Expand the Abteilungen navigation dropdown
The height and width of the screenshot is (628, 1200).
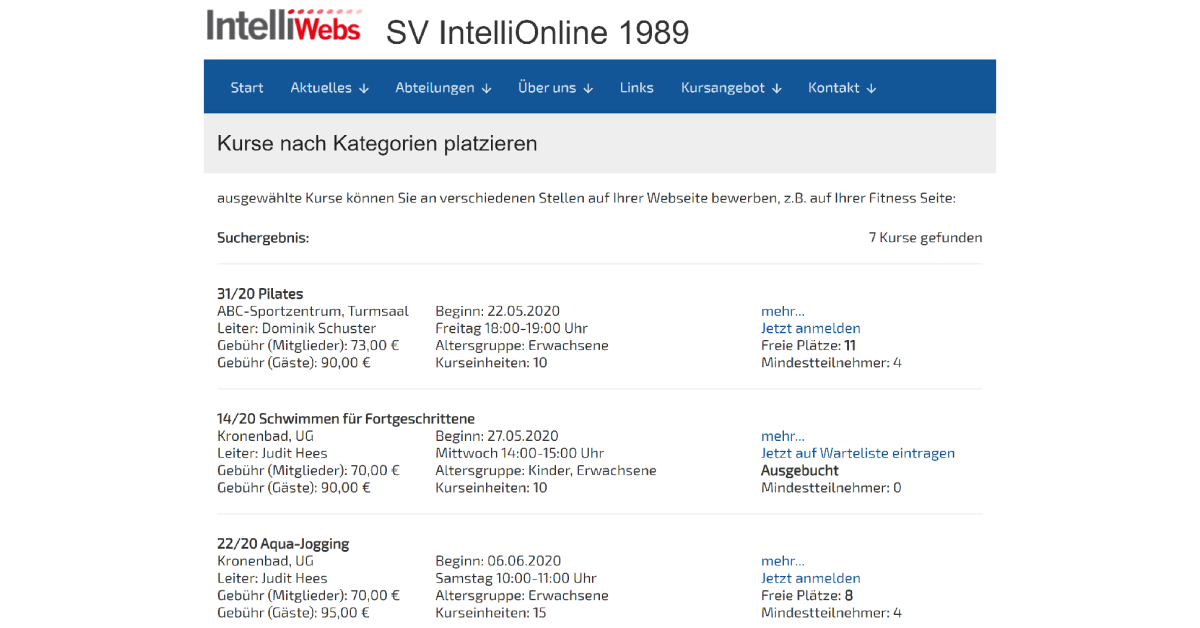(443, 87)
